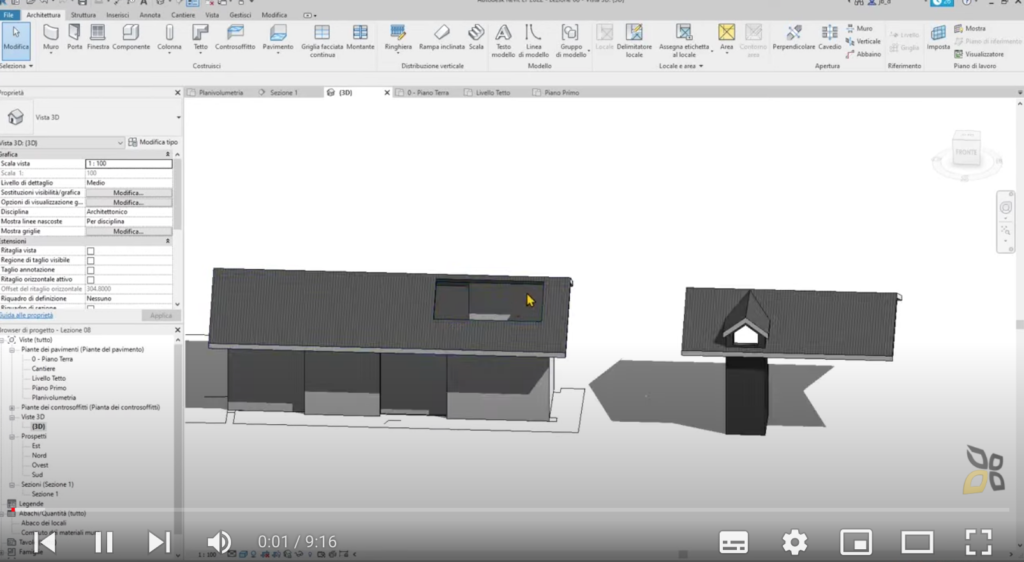1024x562 pixels.
Task: Select the Cavedio shaft tool
Action: (829, 37)
